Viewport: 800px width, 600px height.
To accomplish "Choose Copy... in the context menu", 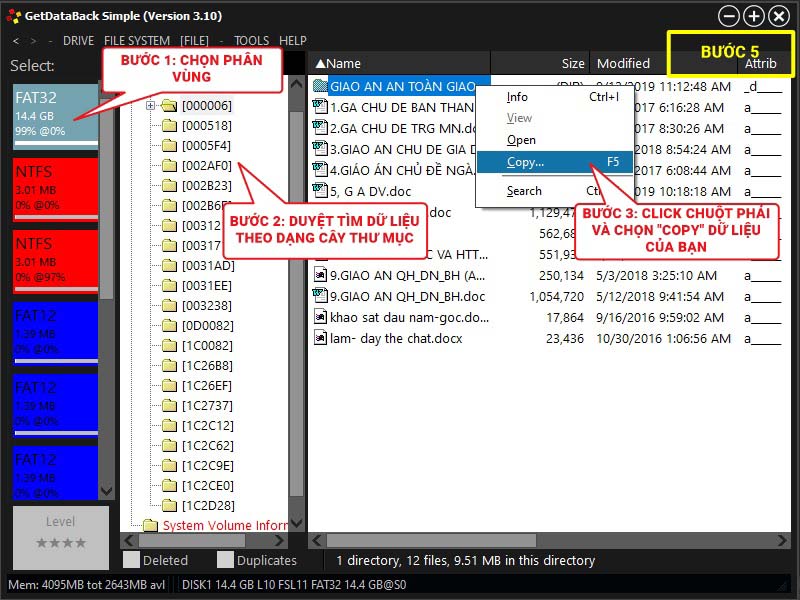I will pos(555,162).
